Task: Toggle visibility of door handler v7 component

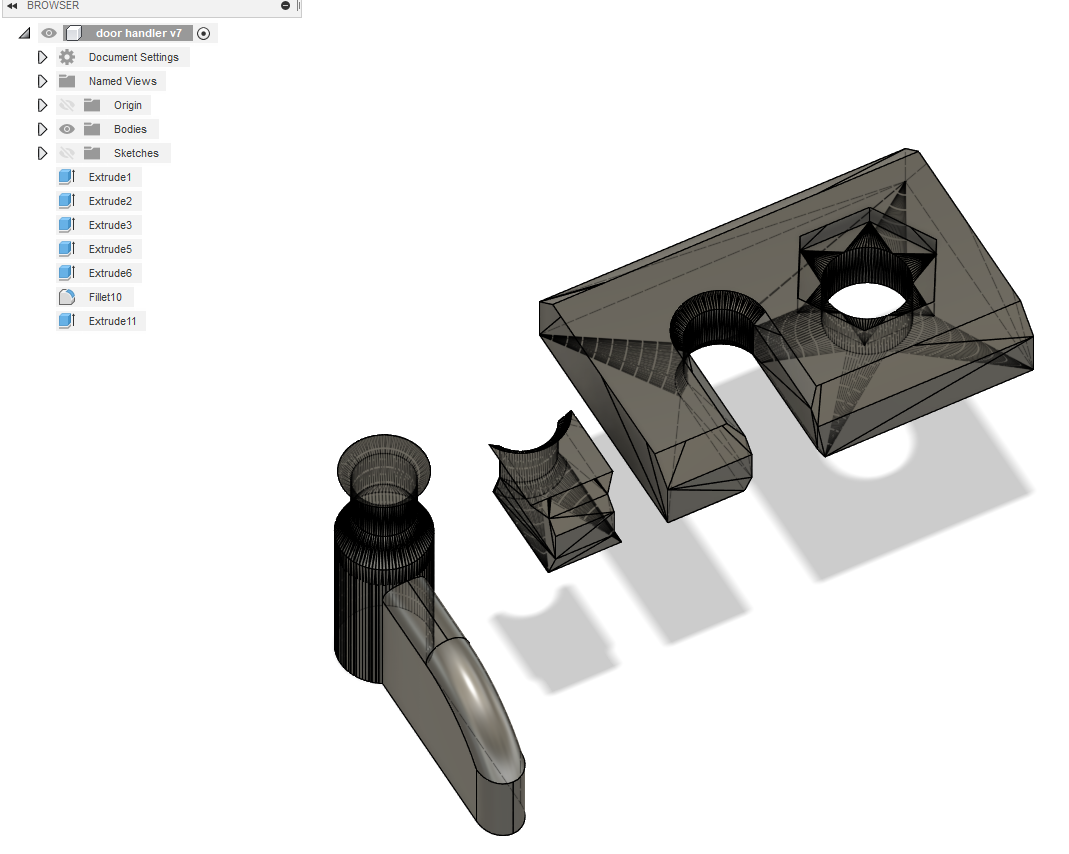Action: 49,33
